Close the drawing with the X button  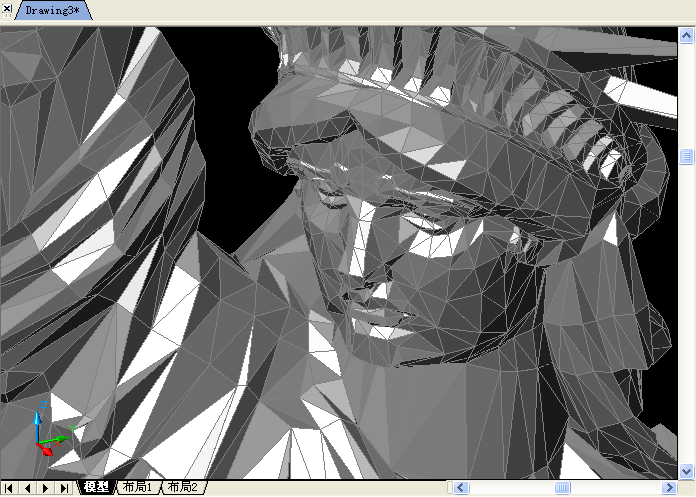[x=7, y=8]
